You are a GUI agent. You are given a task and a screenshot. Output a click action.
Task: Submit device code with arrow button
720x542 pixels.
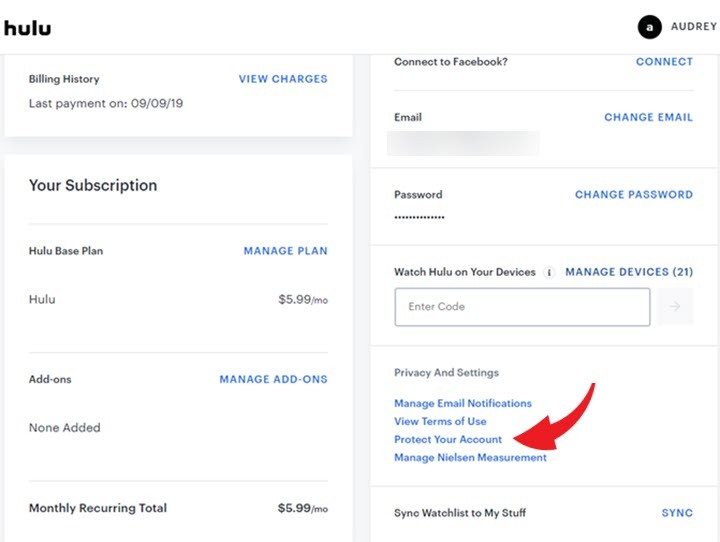pyautogui.click(x=675, y=306)
